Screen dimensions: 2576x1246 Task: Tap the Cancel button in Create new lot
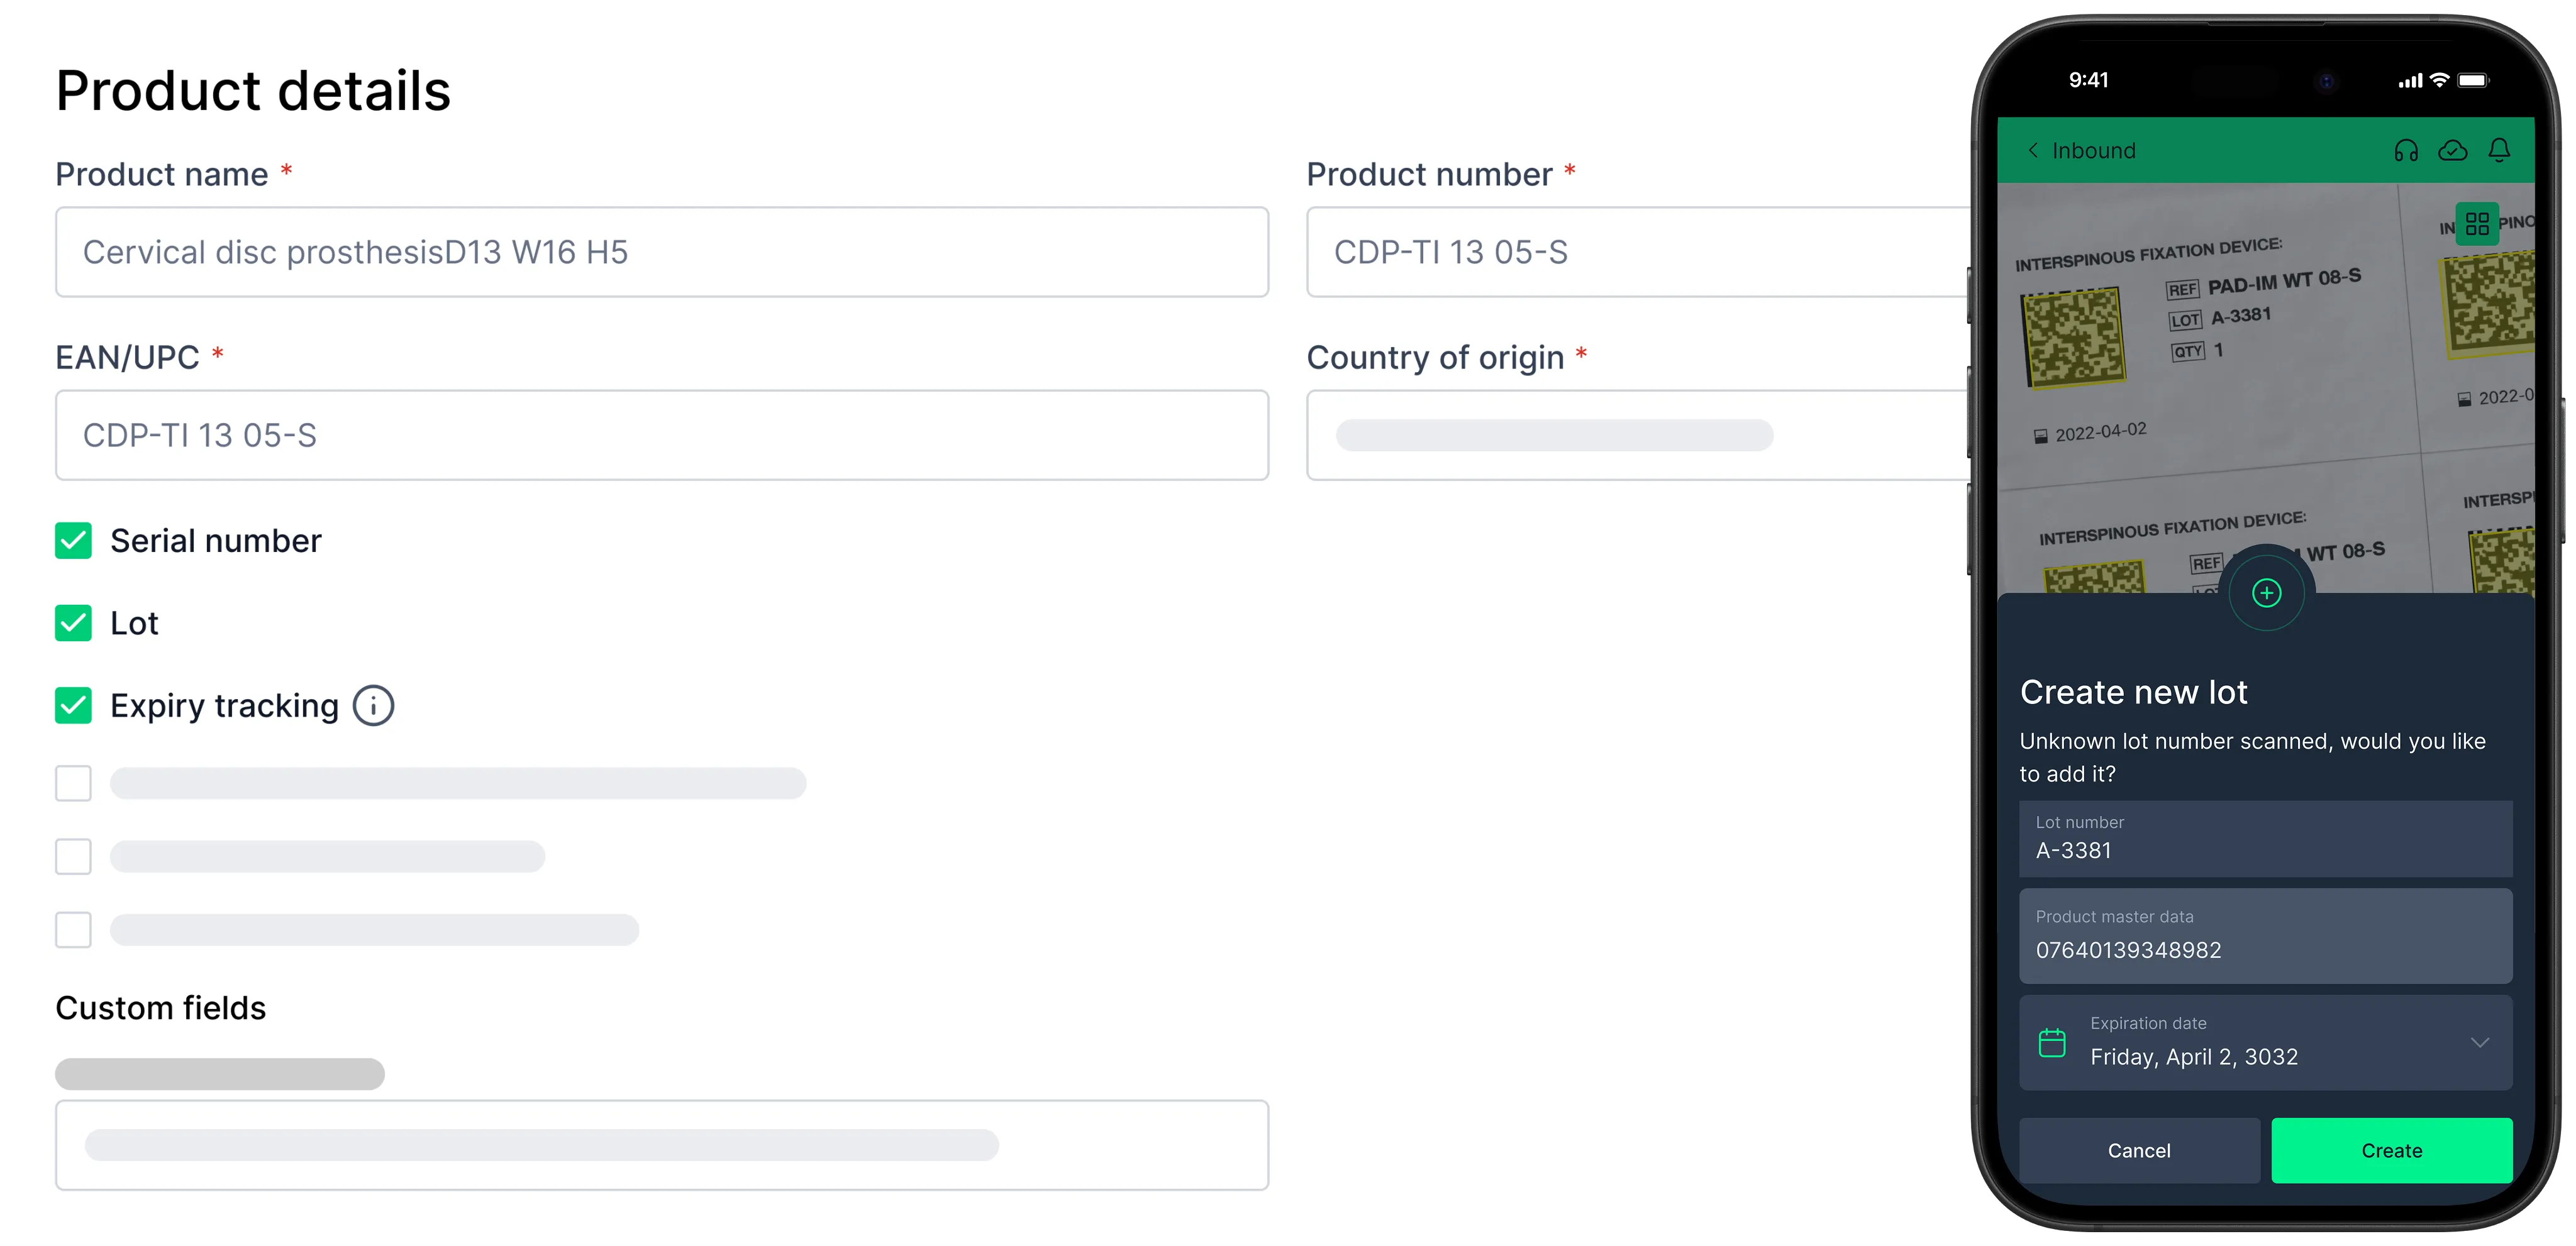click(x=2139, y=1150)
